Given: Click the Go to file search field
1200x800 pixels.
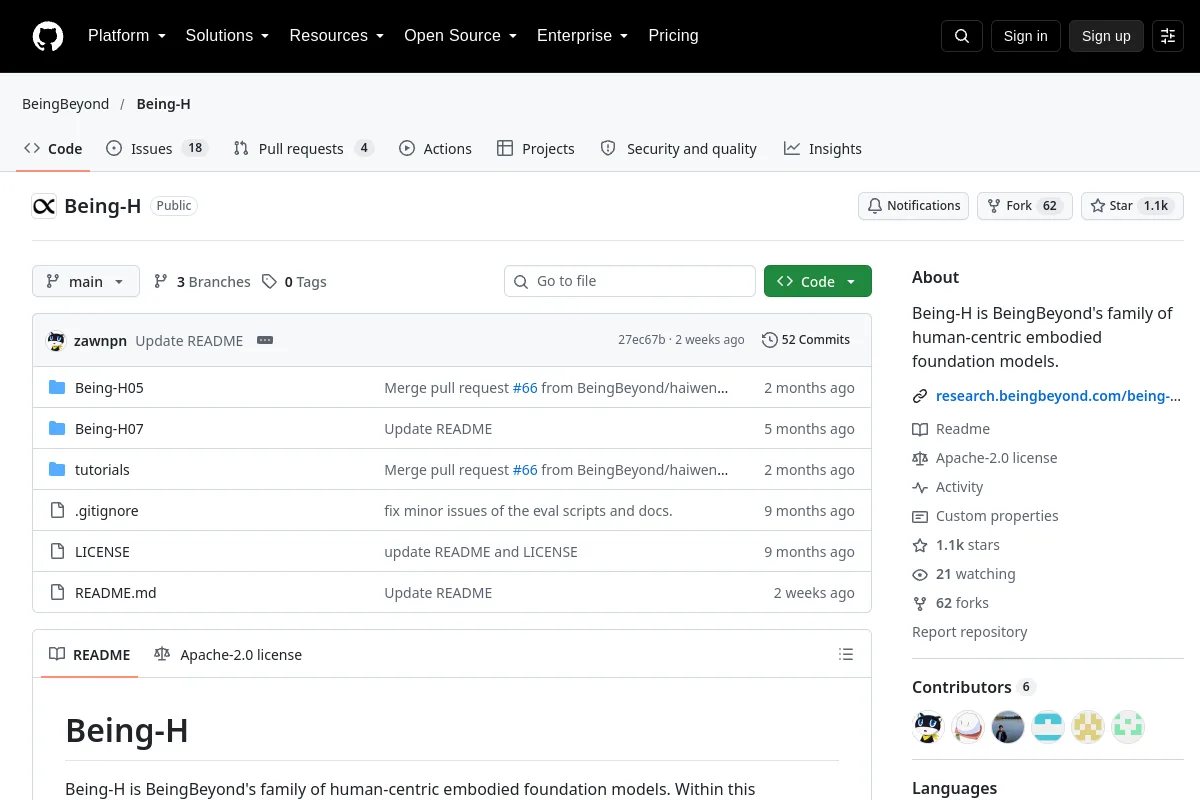Looking at the screenshot, I should click(630, 282).
